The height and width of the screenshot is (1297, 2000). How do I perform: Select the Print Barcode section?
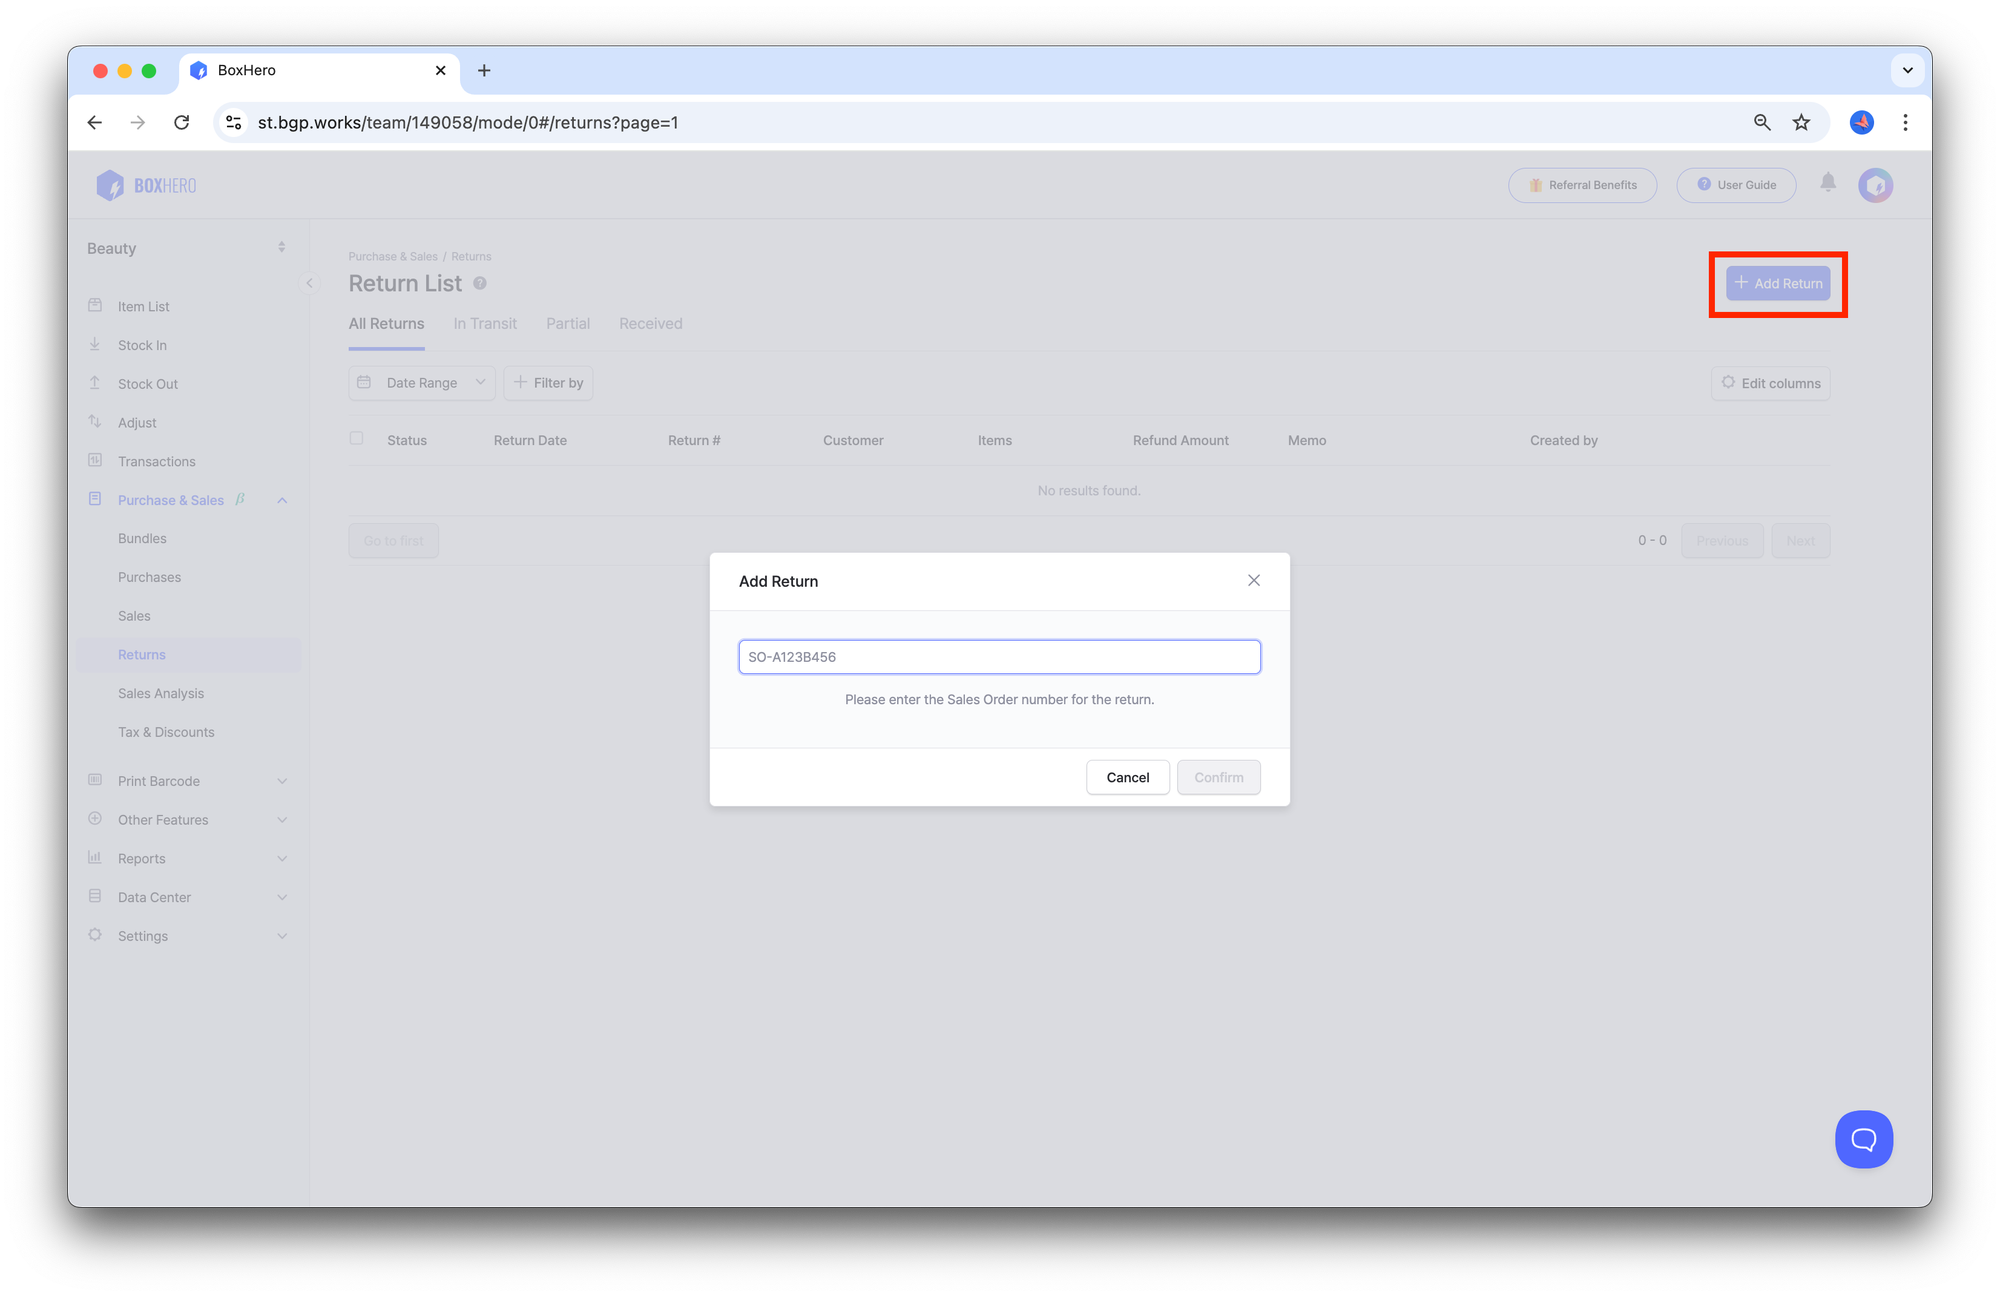(159, 780)
